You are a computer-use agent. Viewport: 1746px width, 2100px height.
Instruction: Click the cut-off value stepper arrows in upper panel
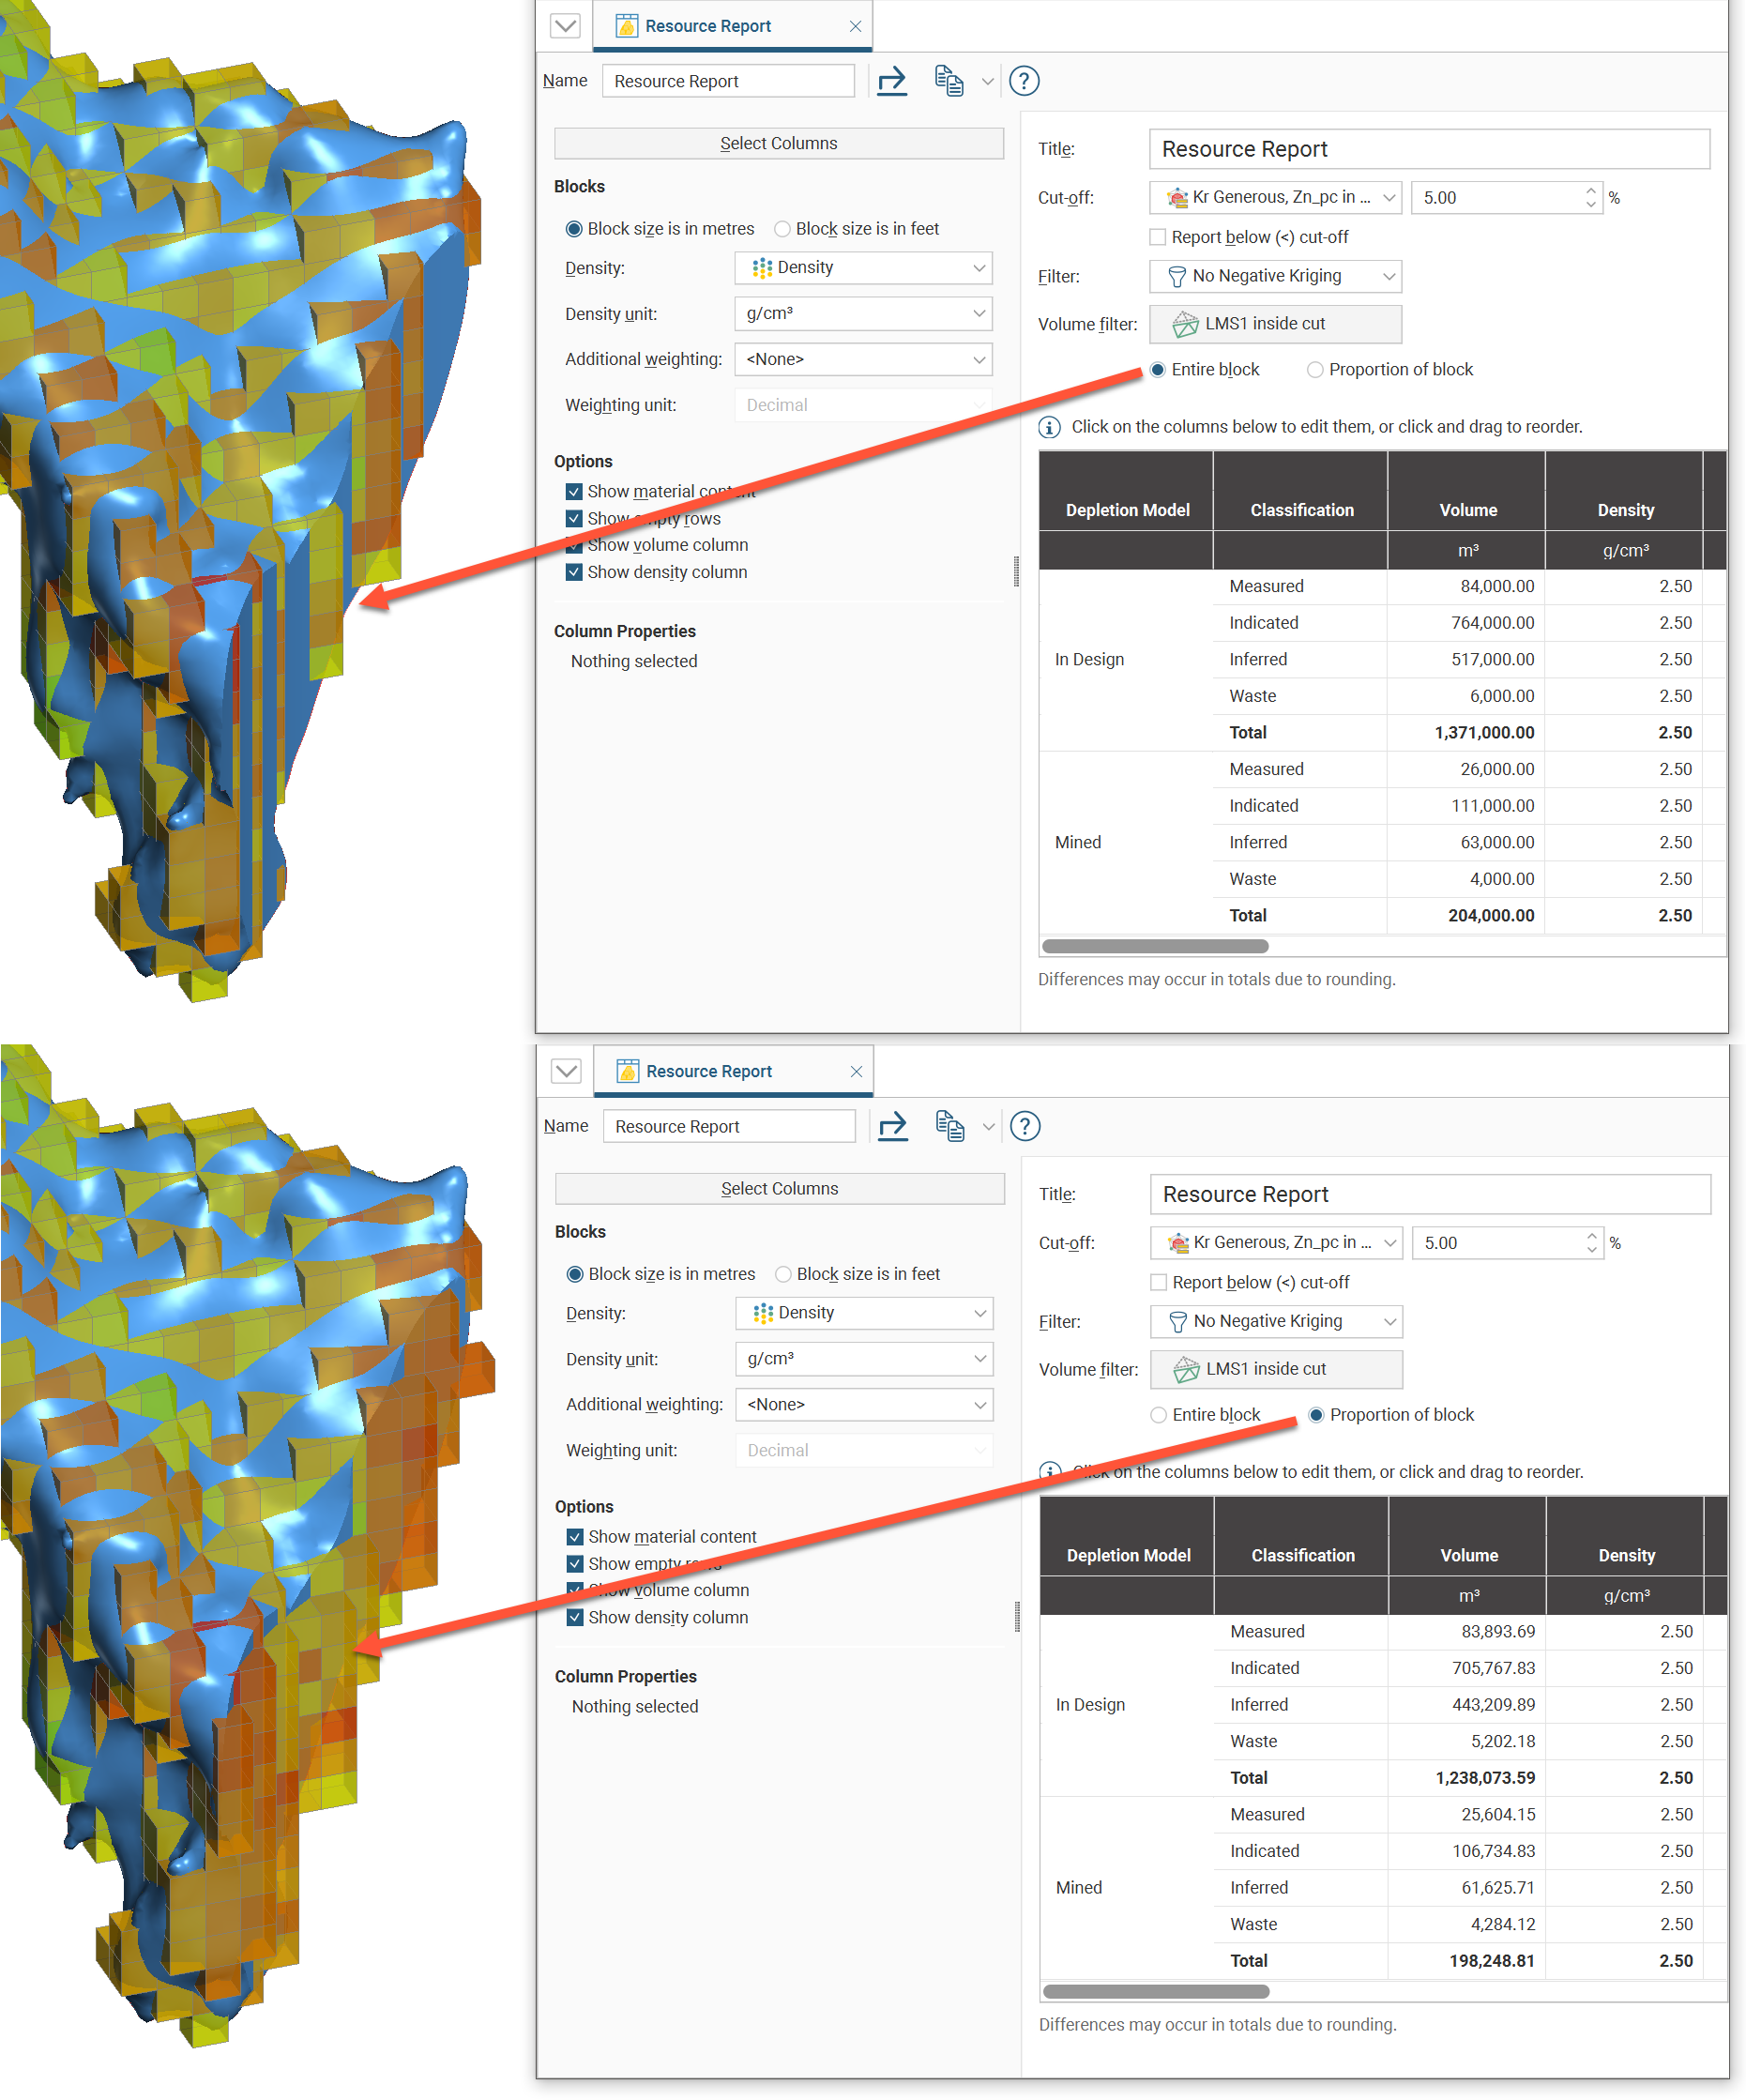(x=1590, y=198)
